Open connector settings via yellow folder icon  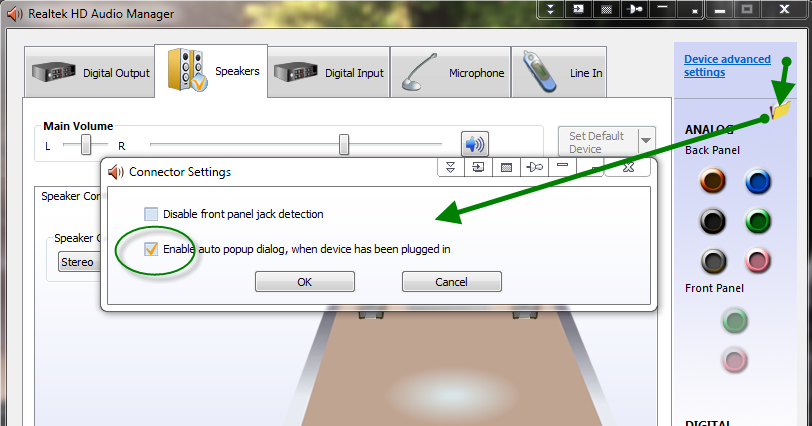point(781,108)
